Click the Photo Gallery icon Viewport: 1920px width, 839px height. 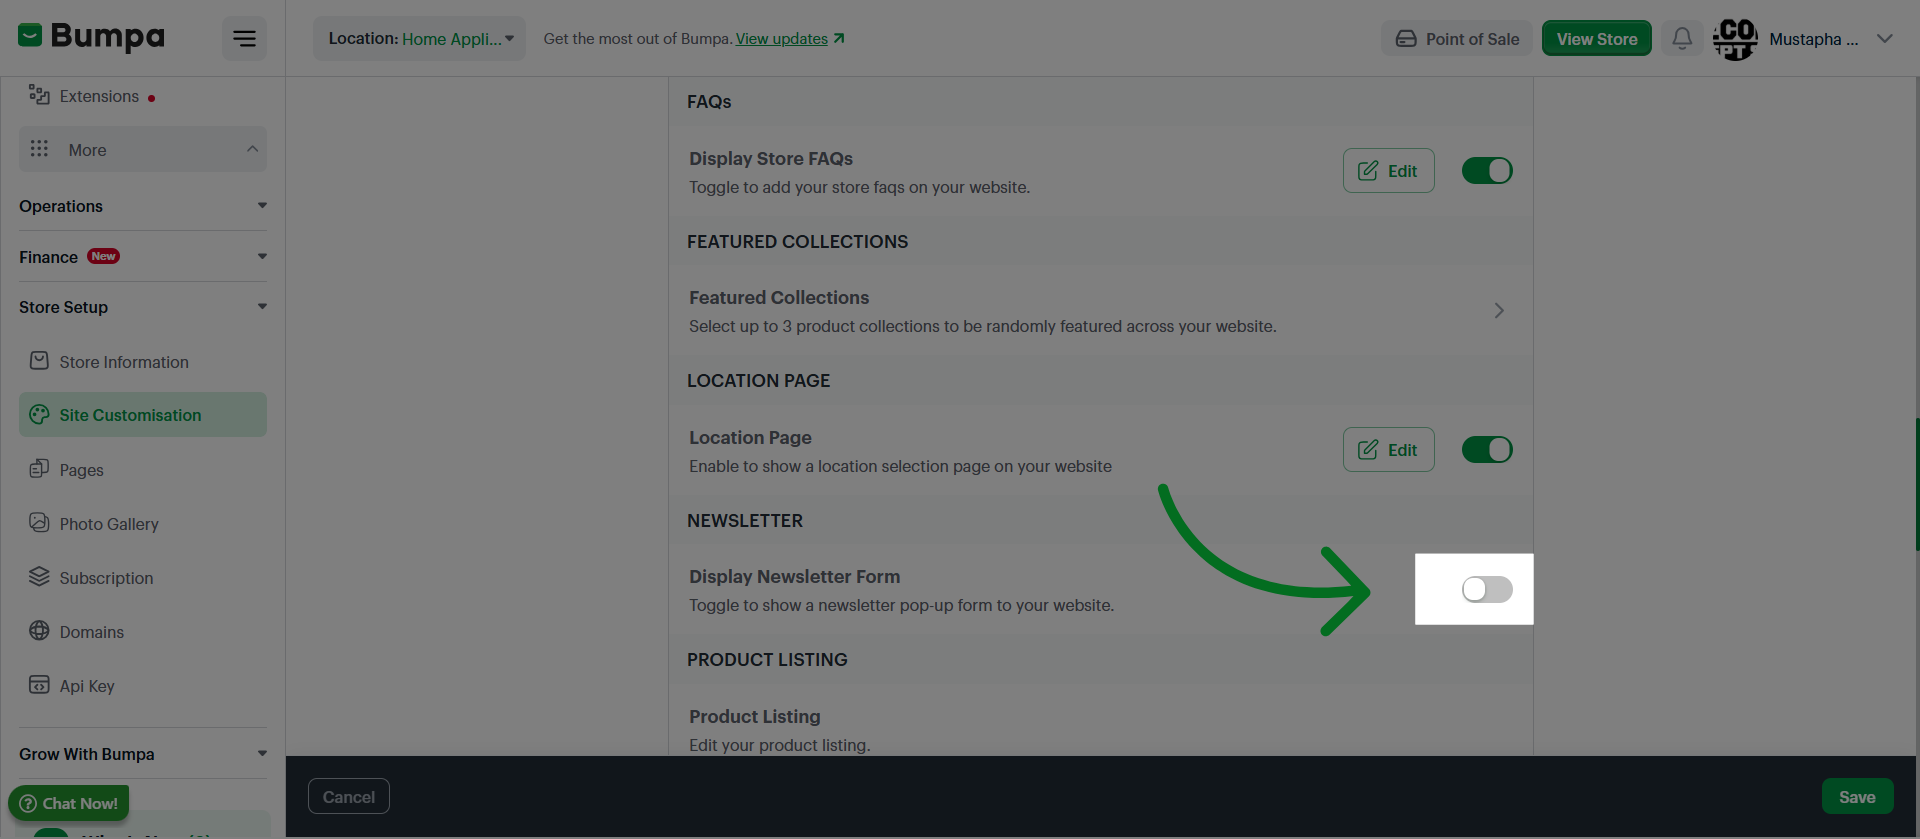[x=39, y=523]
